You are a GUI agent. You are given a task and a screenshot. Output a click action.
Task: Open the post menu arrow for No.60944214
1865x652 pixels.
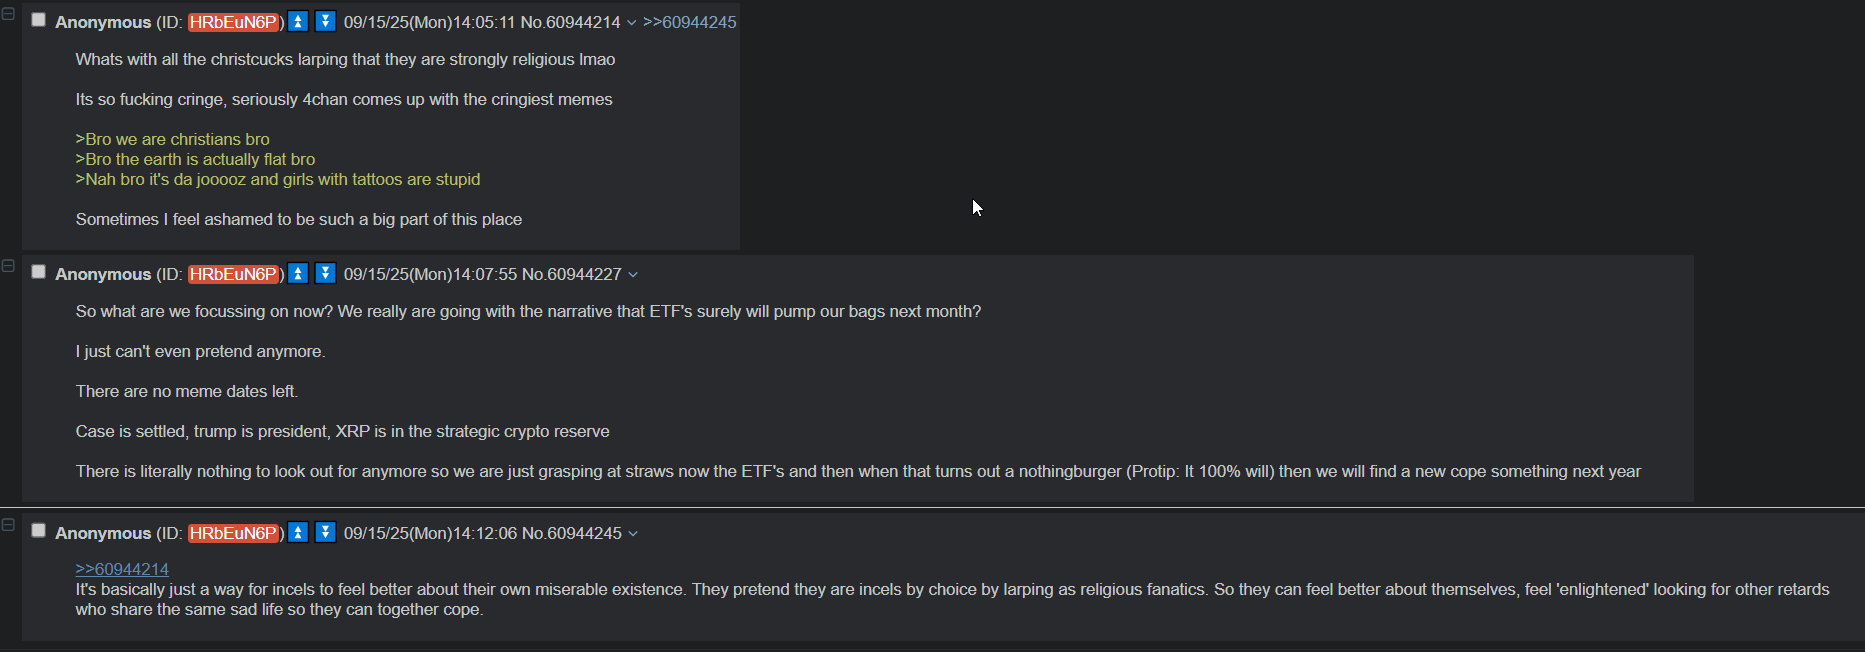[631, 23]
